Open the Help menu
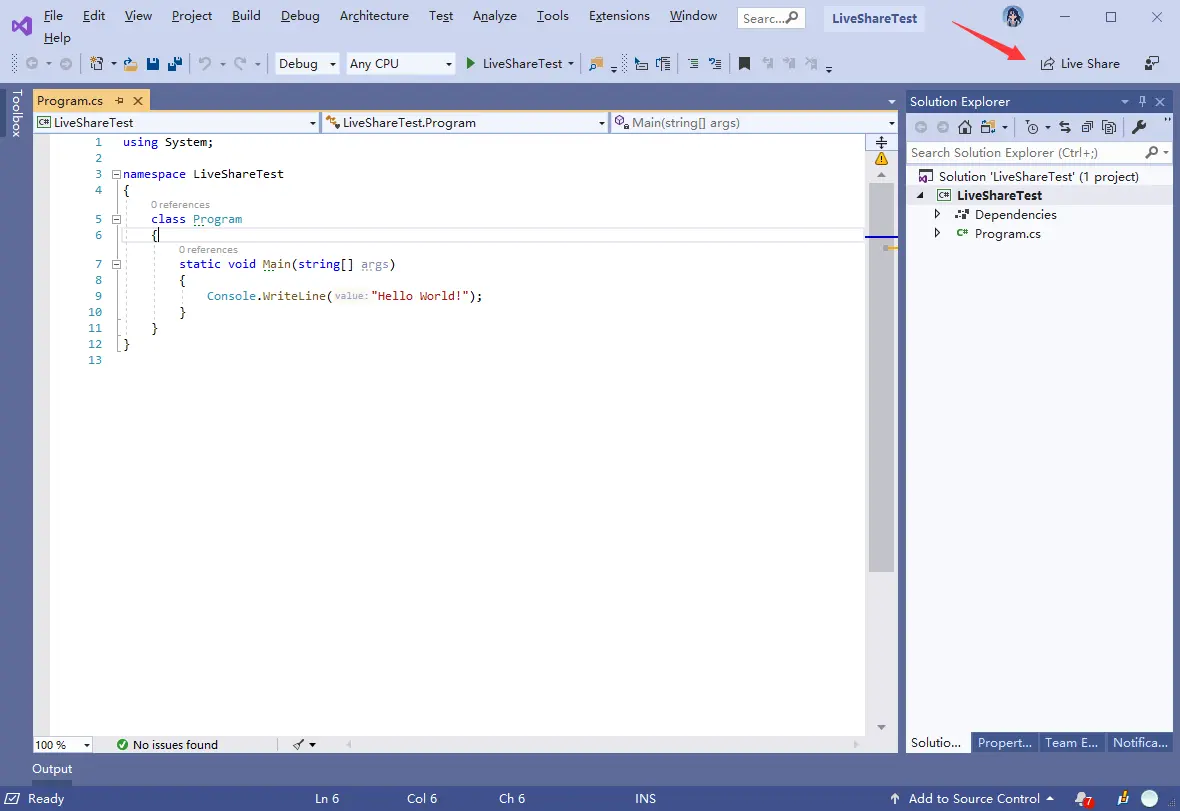This screenshot has width=1180, height=811. pos(57,38)
